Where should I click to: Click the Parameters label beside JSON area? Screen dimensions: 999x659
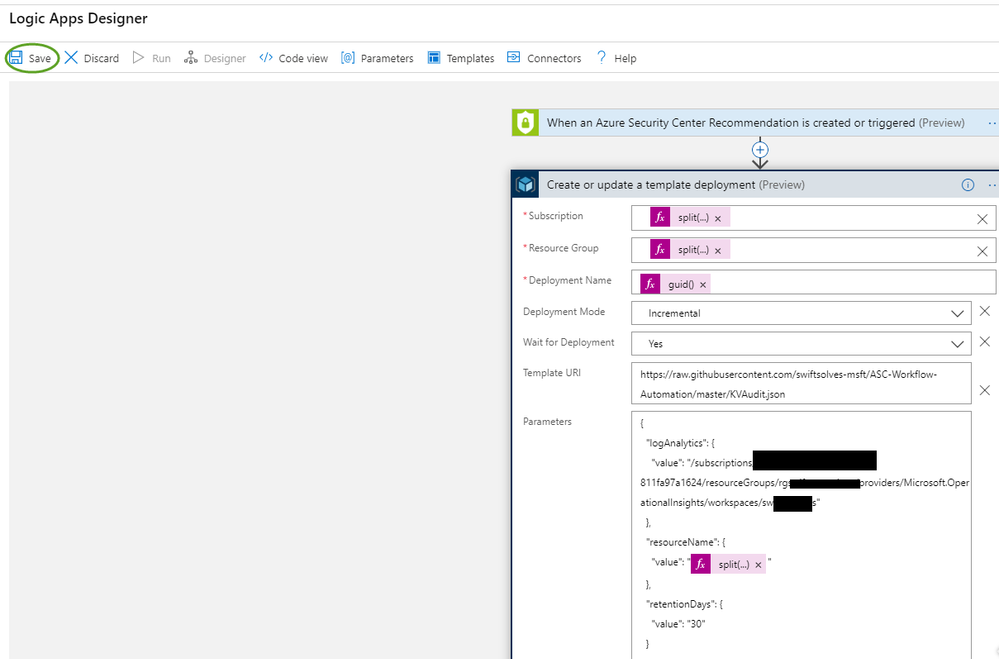pos(547,421)
